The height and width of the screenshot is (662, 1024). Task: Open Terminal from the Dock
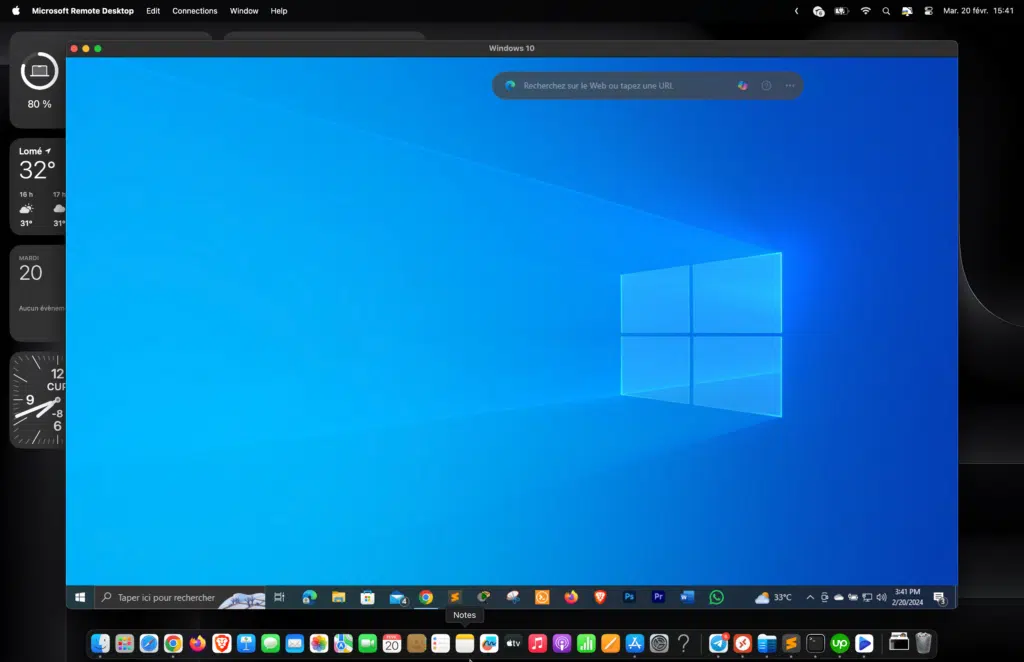816,644
